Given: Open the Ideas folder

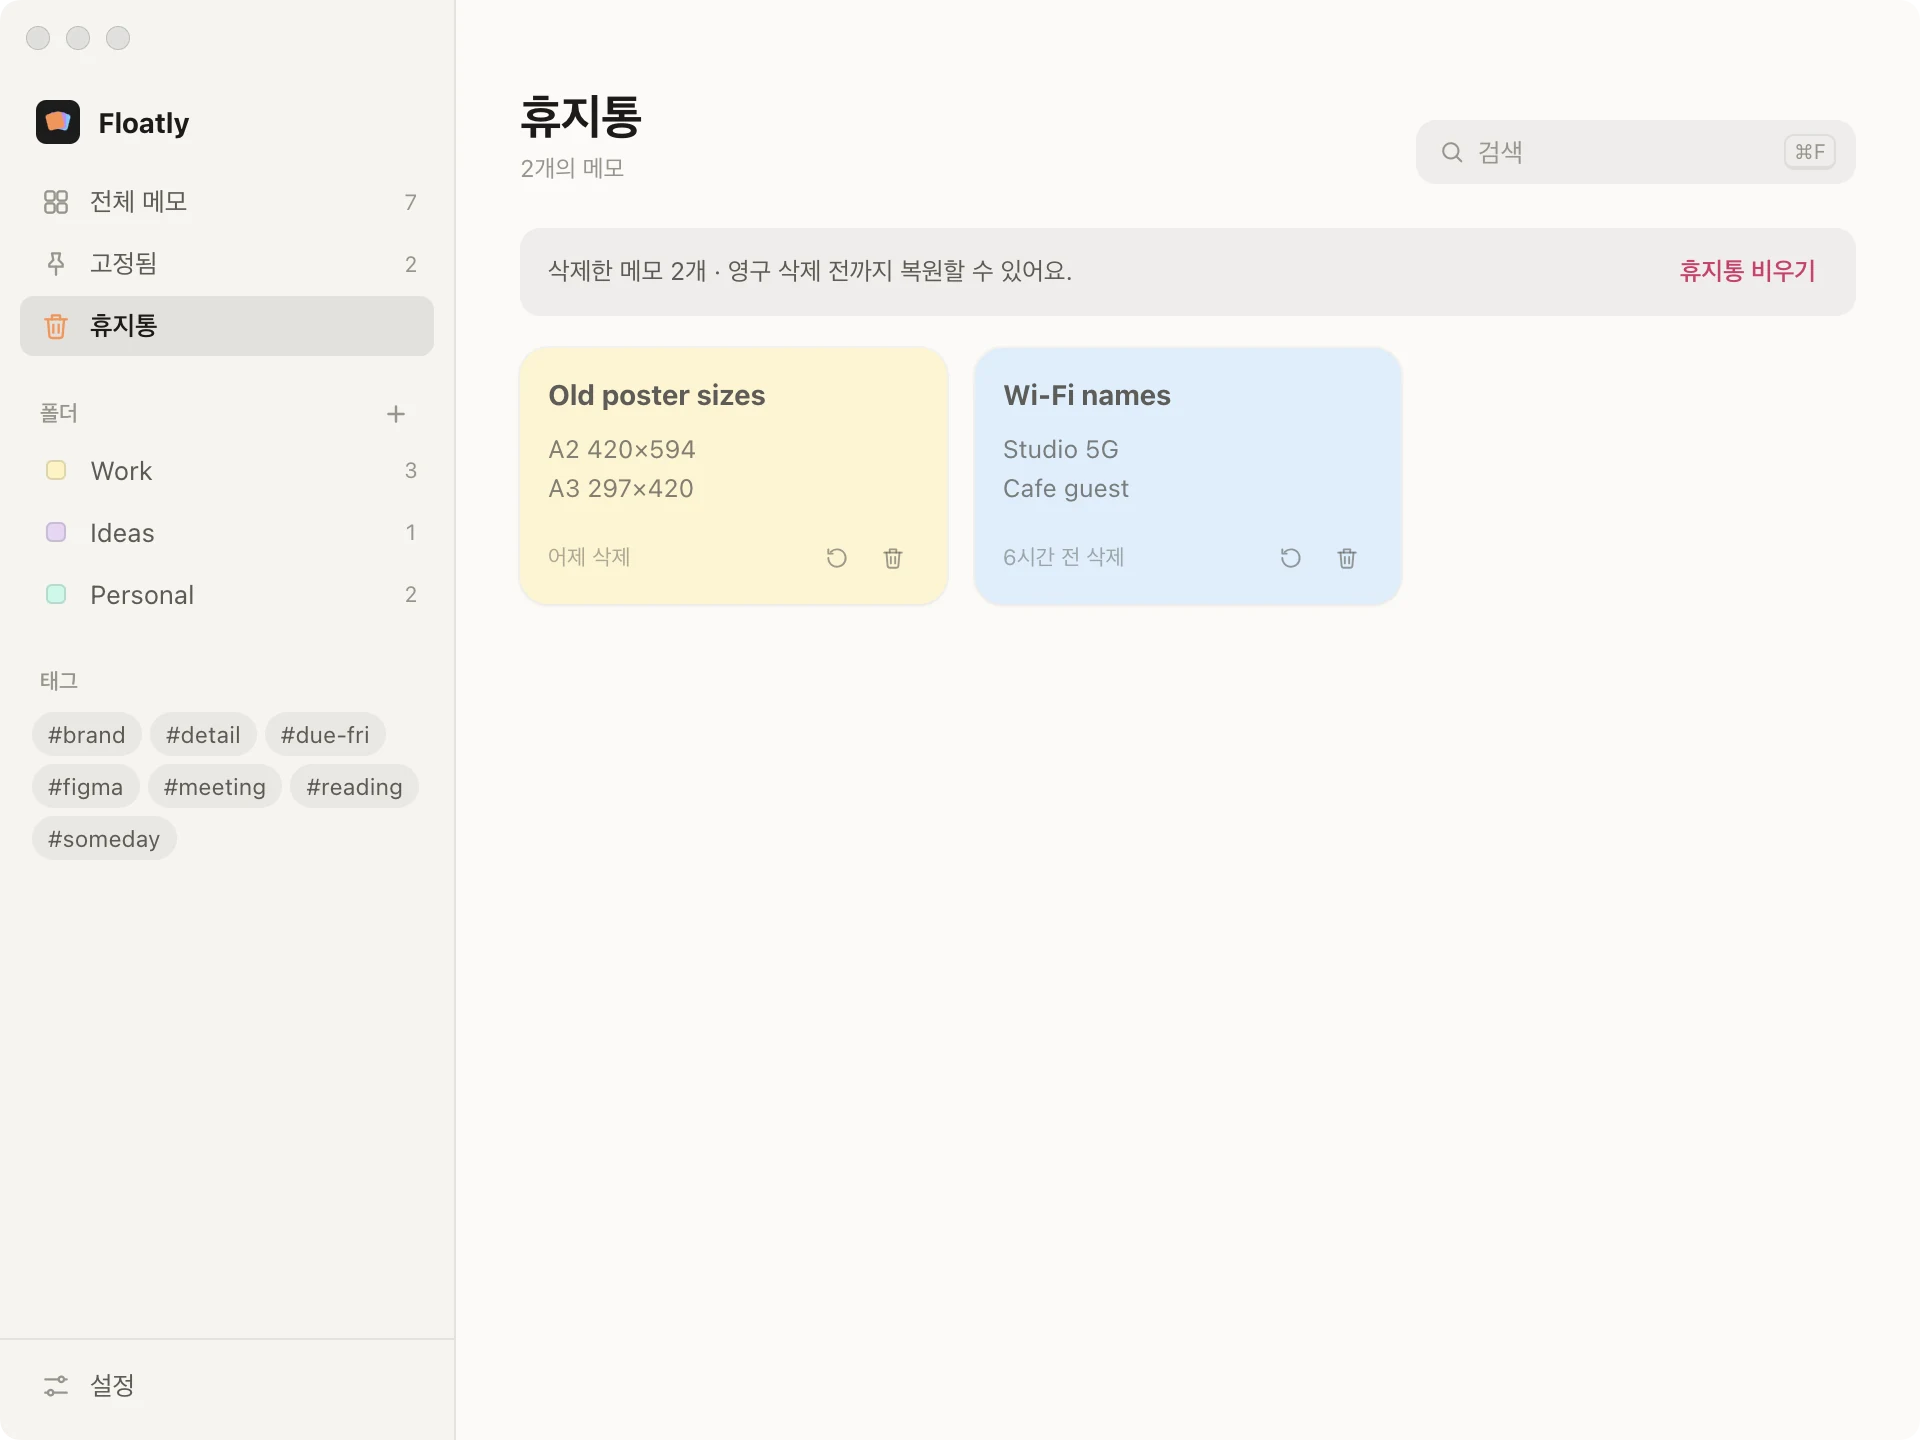Looking at the screenshot, I should coord(227,533).
